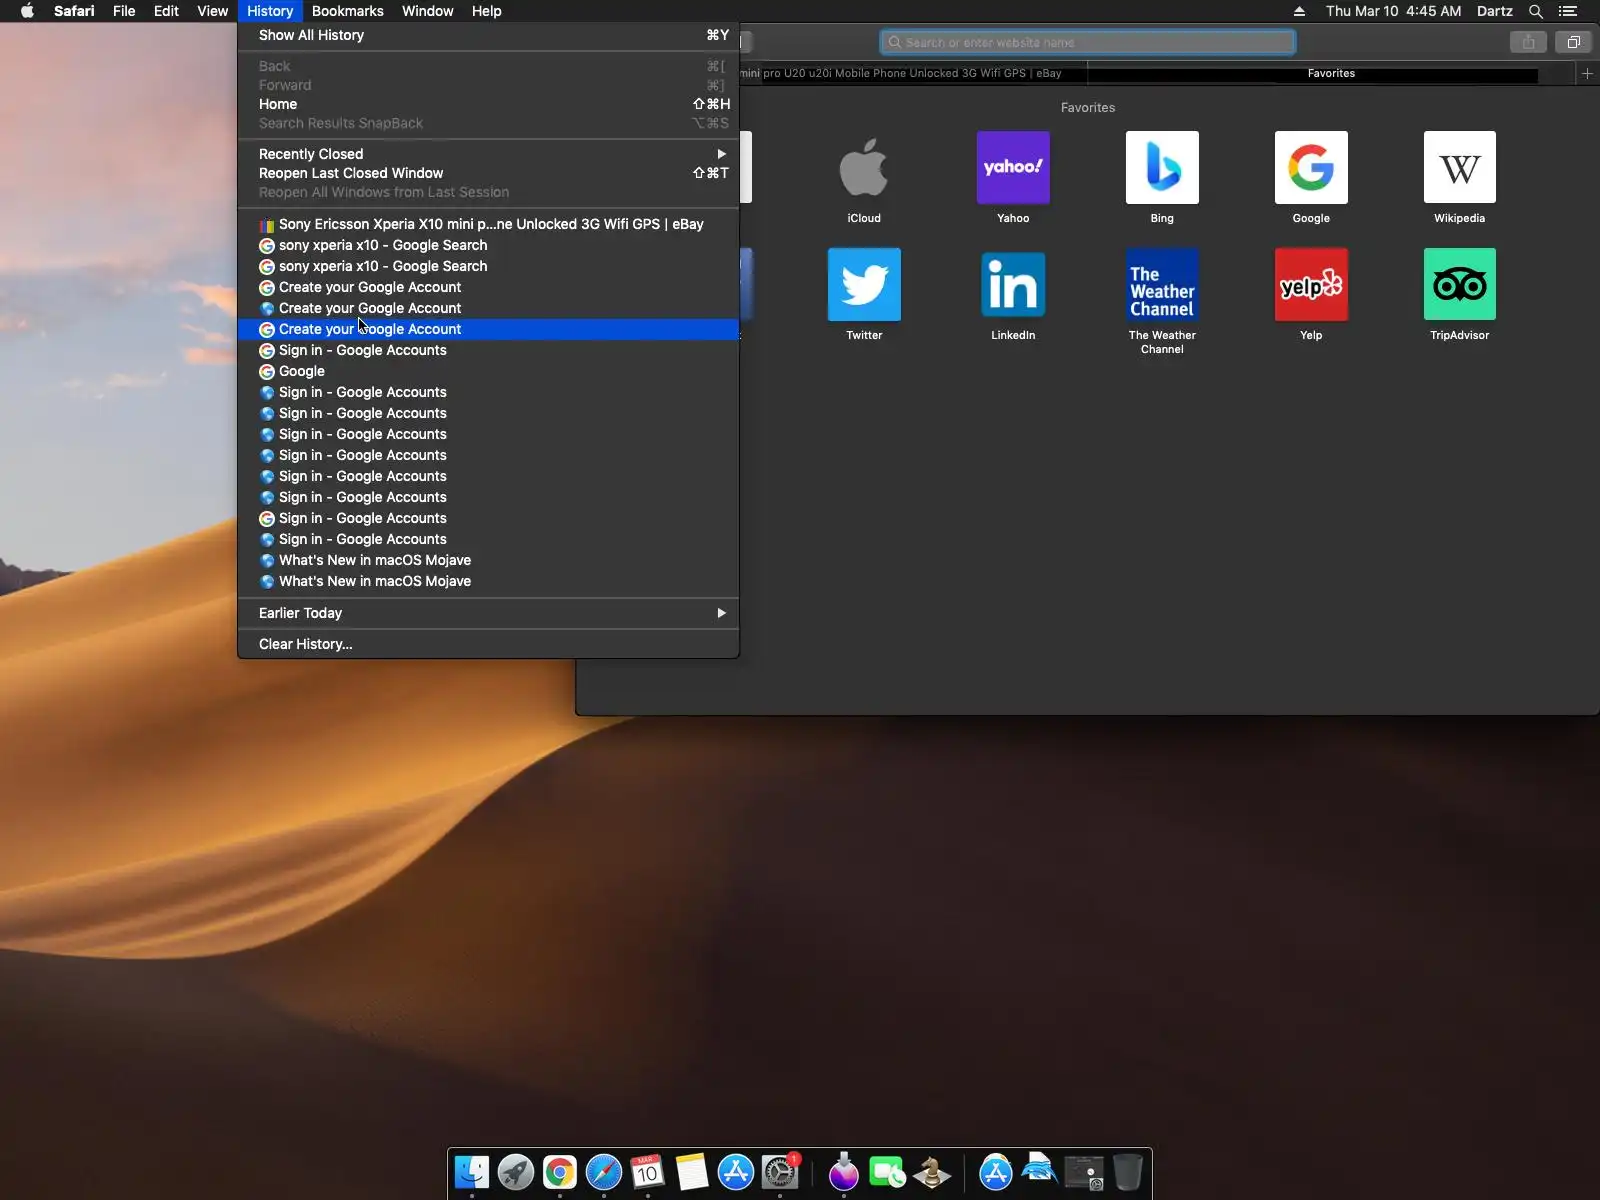The height and width of the screenshot is (1200, 1600).
Task: Open the Wikipedia favorite
Action: click(1460, 168)
